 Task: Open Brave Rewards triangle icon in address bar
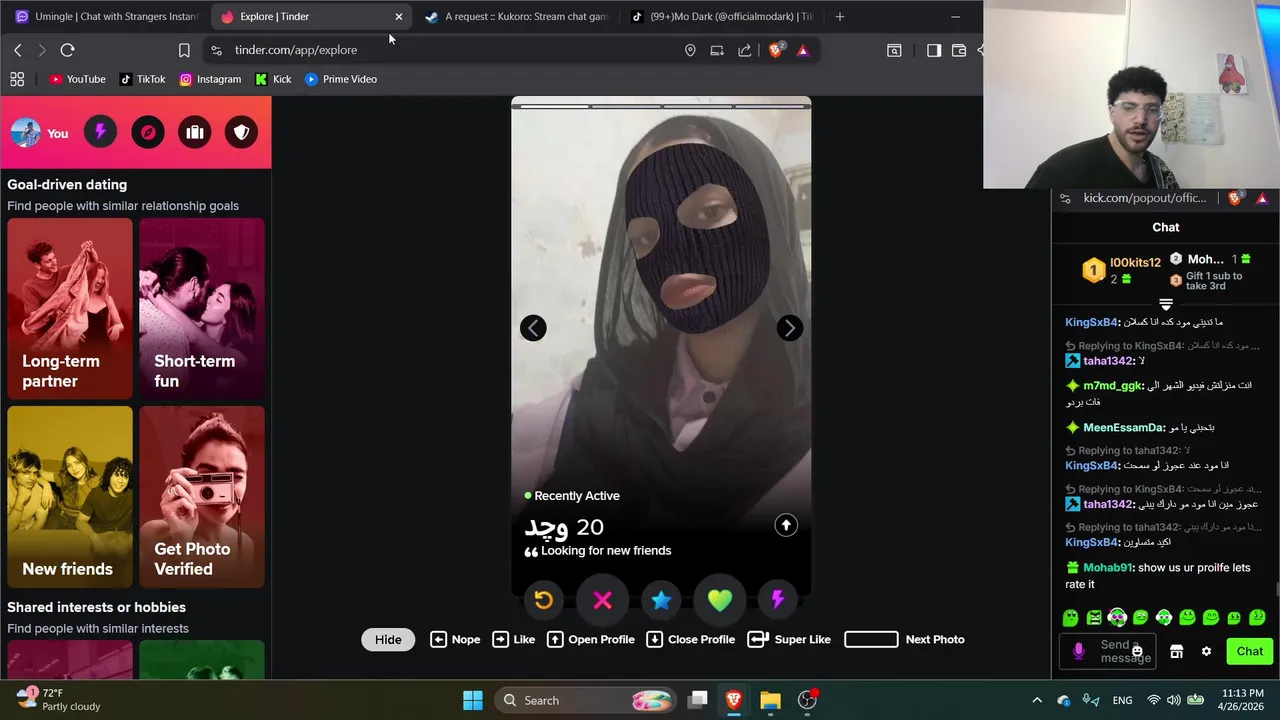(x=802, y=50)
